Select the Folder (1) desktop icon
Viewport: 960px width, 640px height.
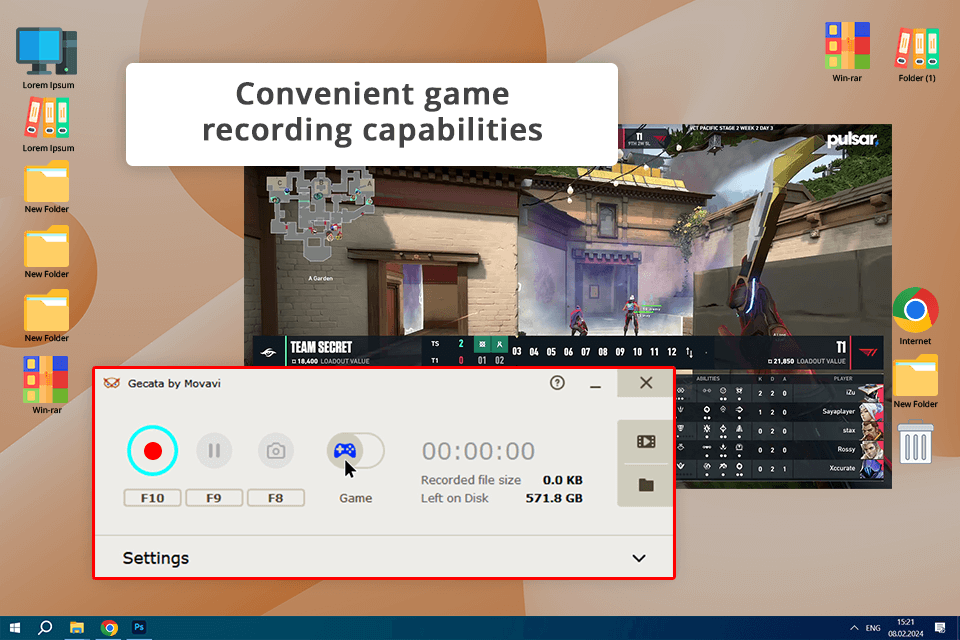[x=917, y=54]
